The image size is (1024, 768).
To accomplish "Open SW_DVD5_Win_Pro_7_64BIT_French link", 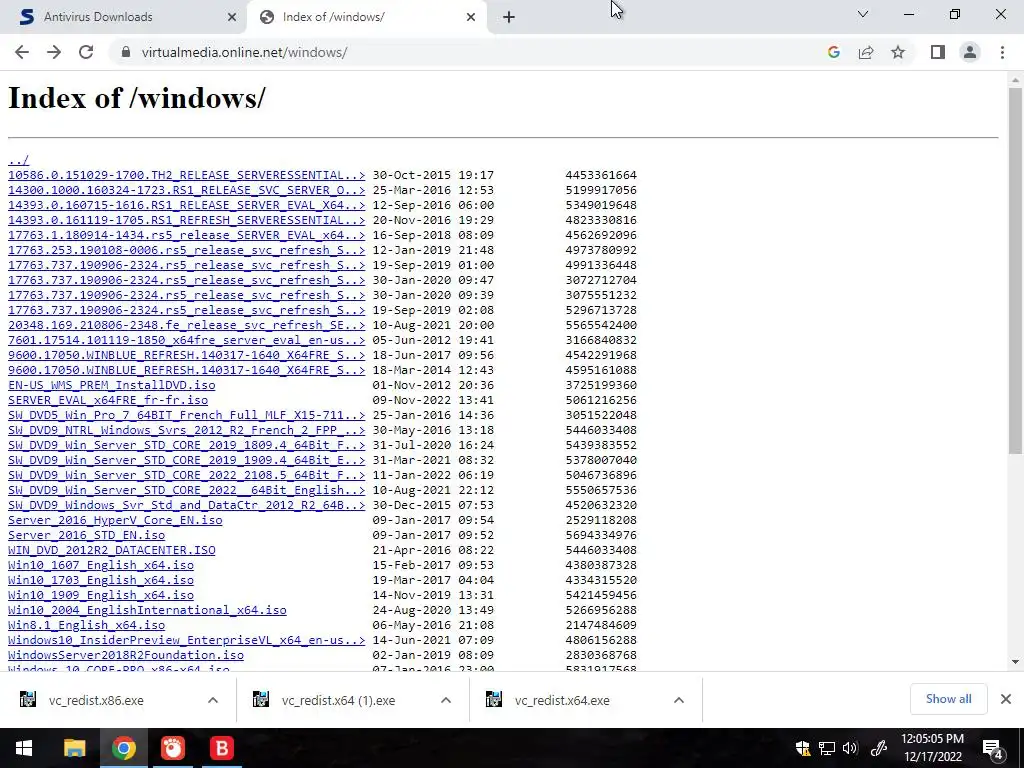I will 186,415.
